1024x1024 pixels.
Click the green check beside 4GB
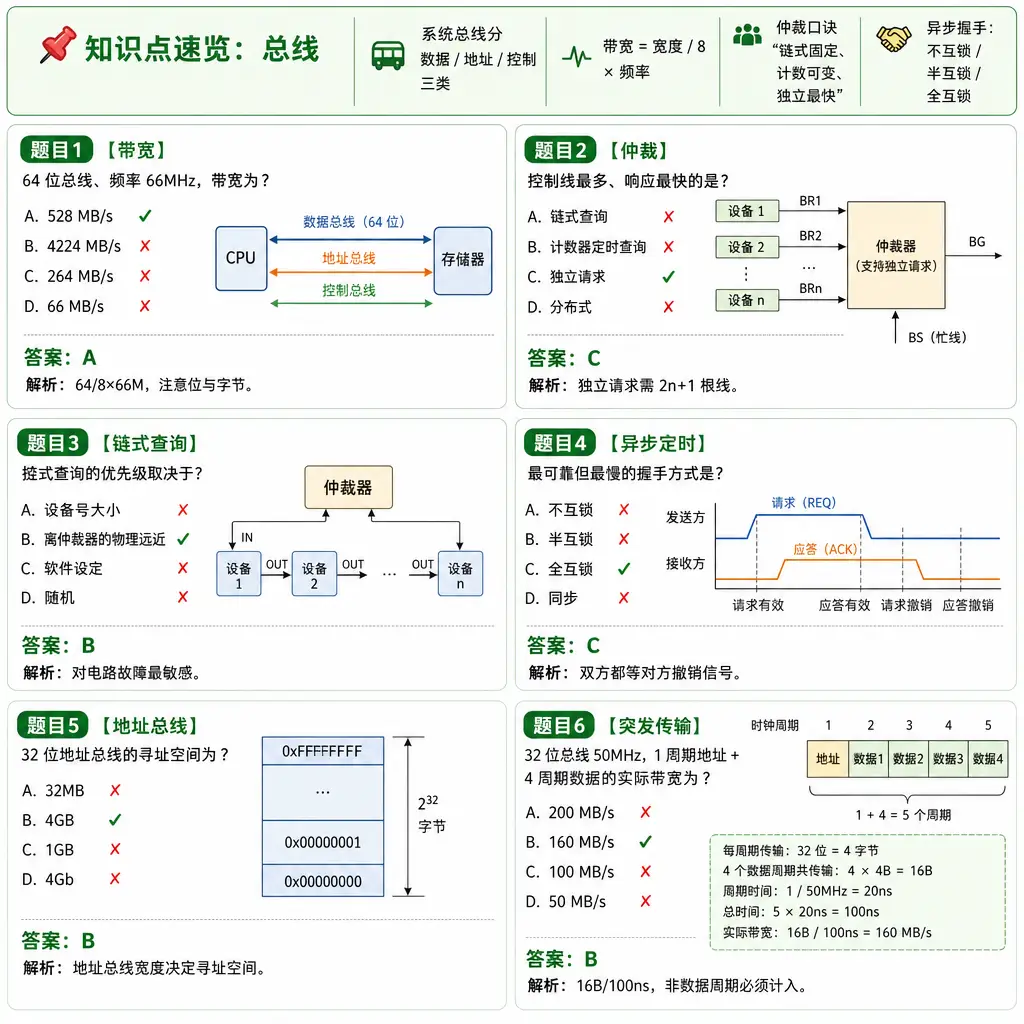115,820
